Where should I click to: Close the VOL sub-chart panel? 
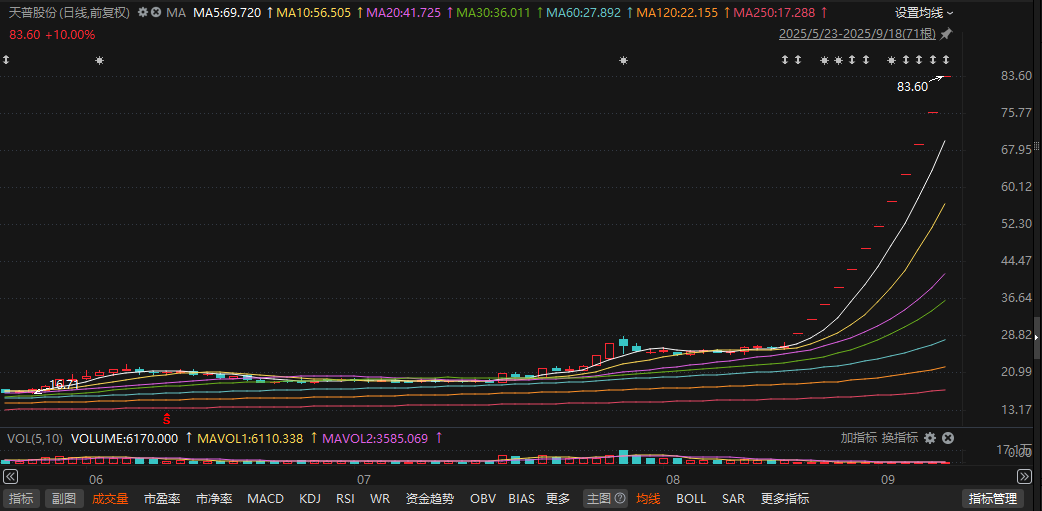pyautogui.click(x=947, y=438)
